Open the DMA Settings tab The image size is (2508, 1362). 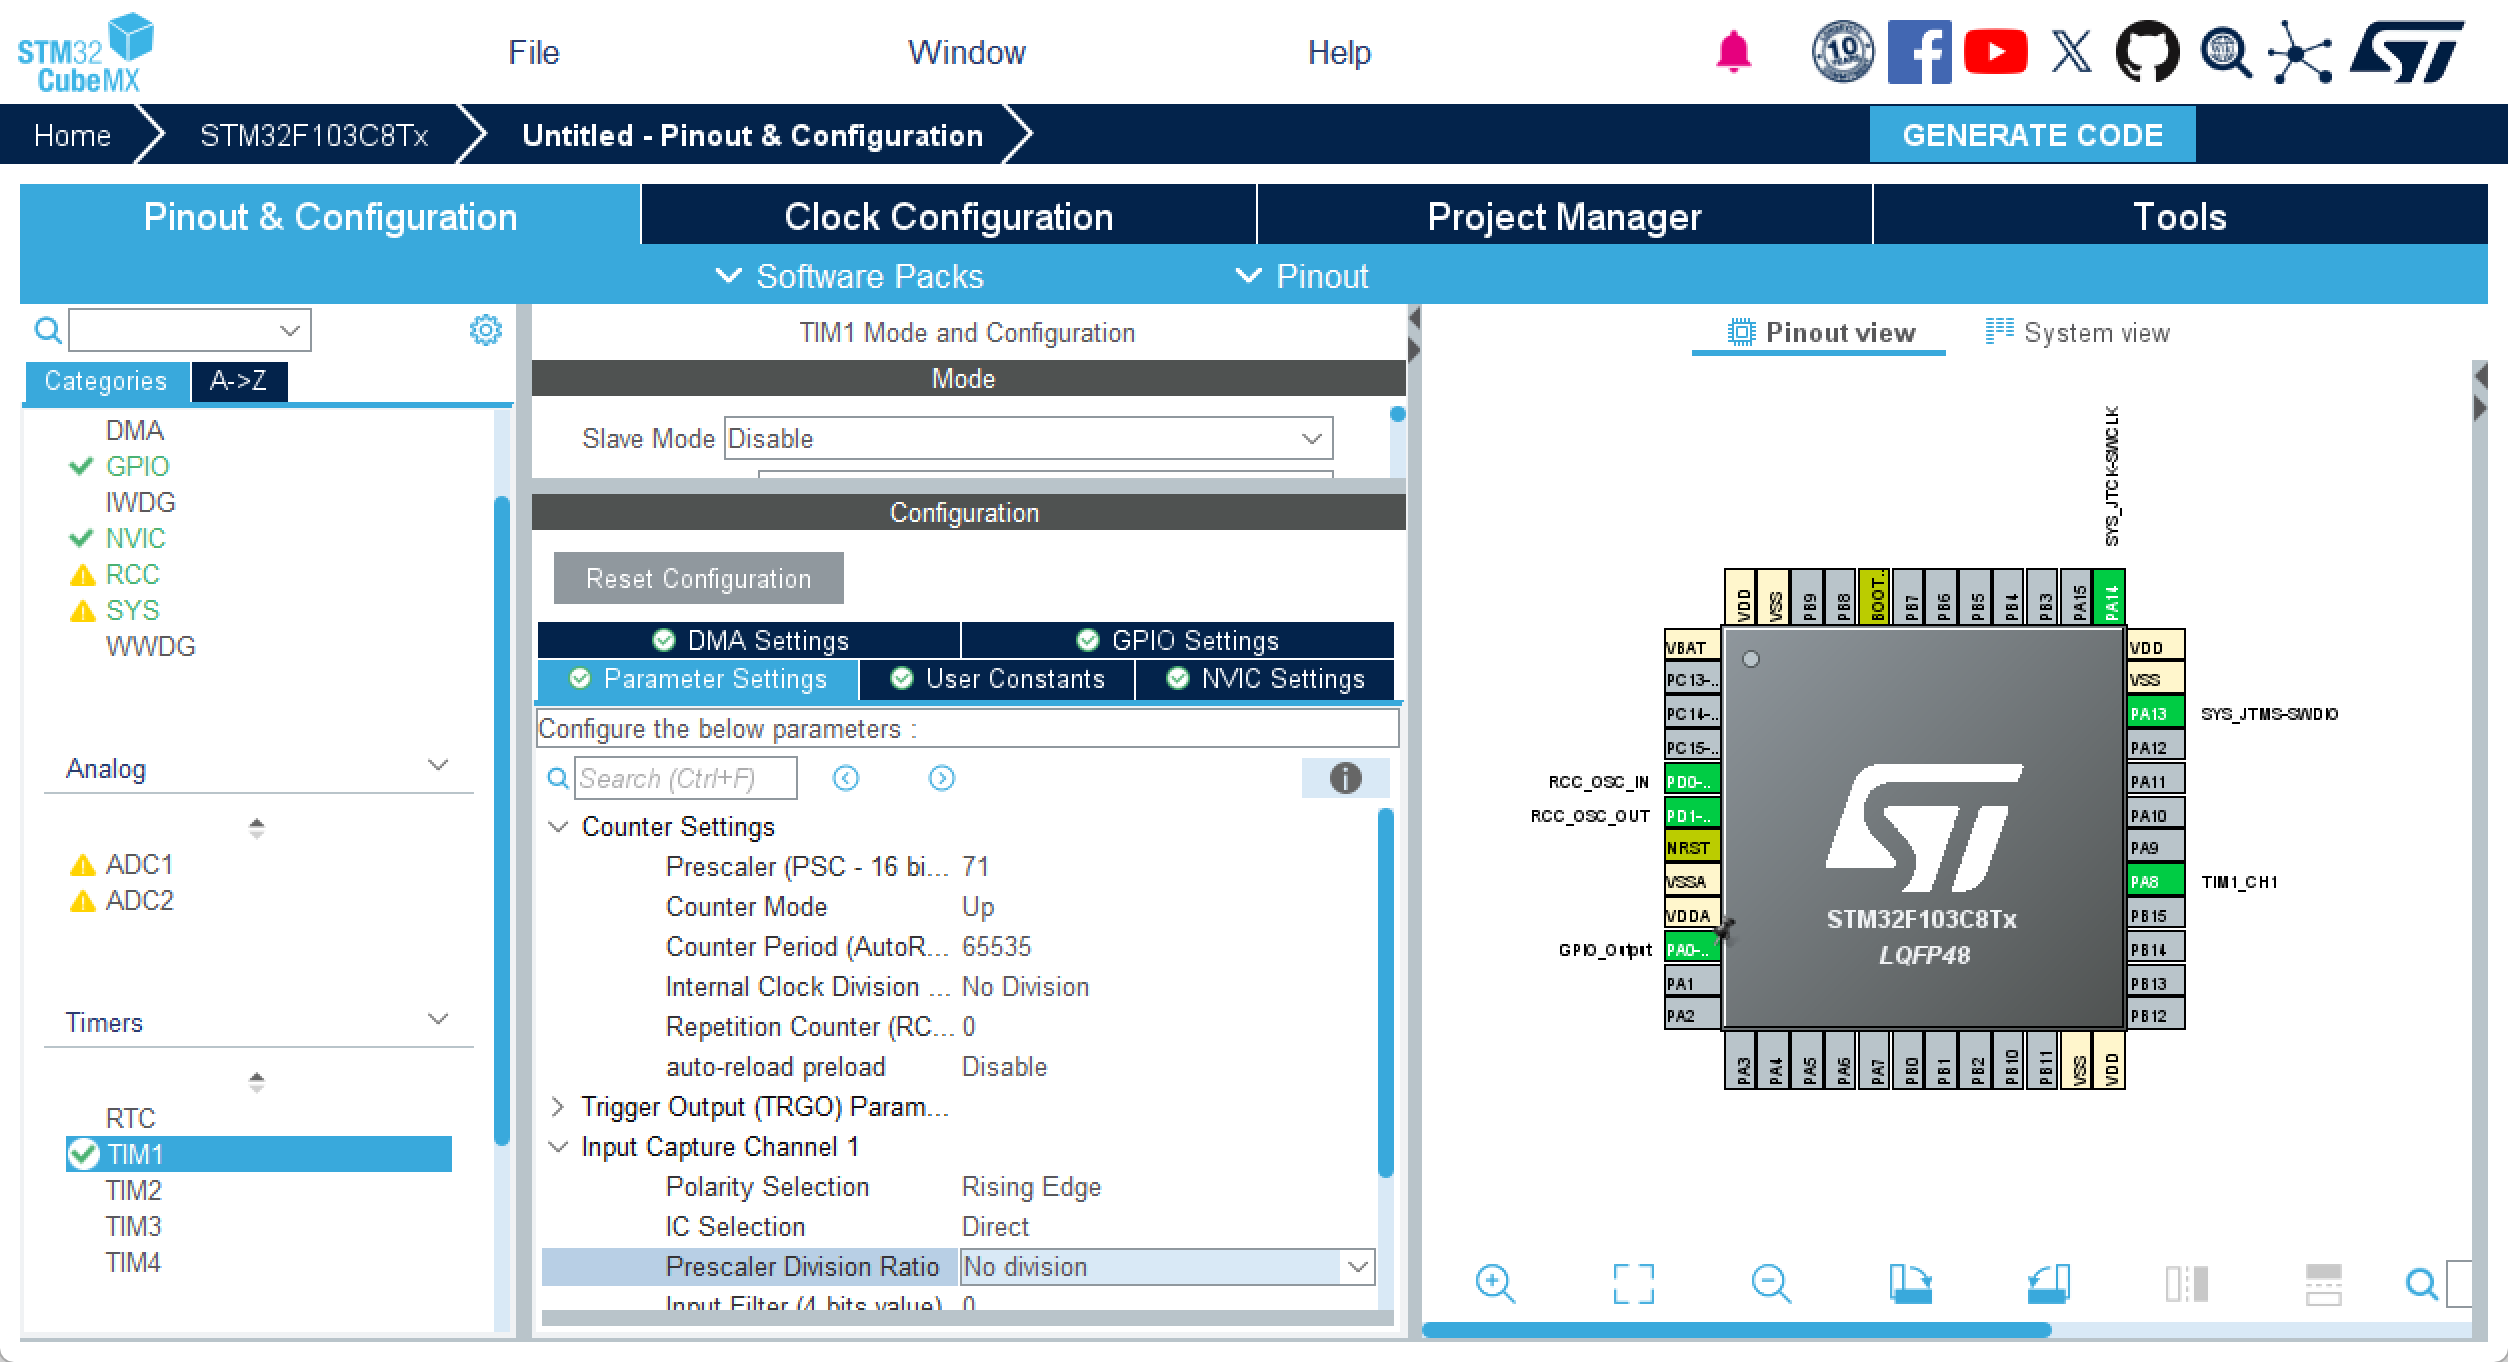(749, 640)
